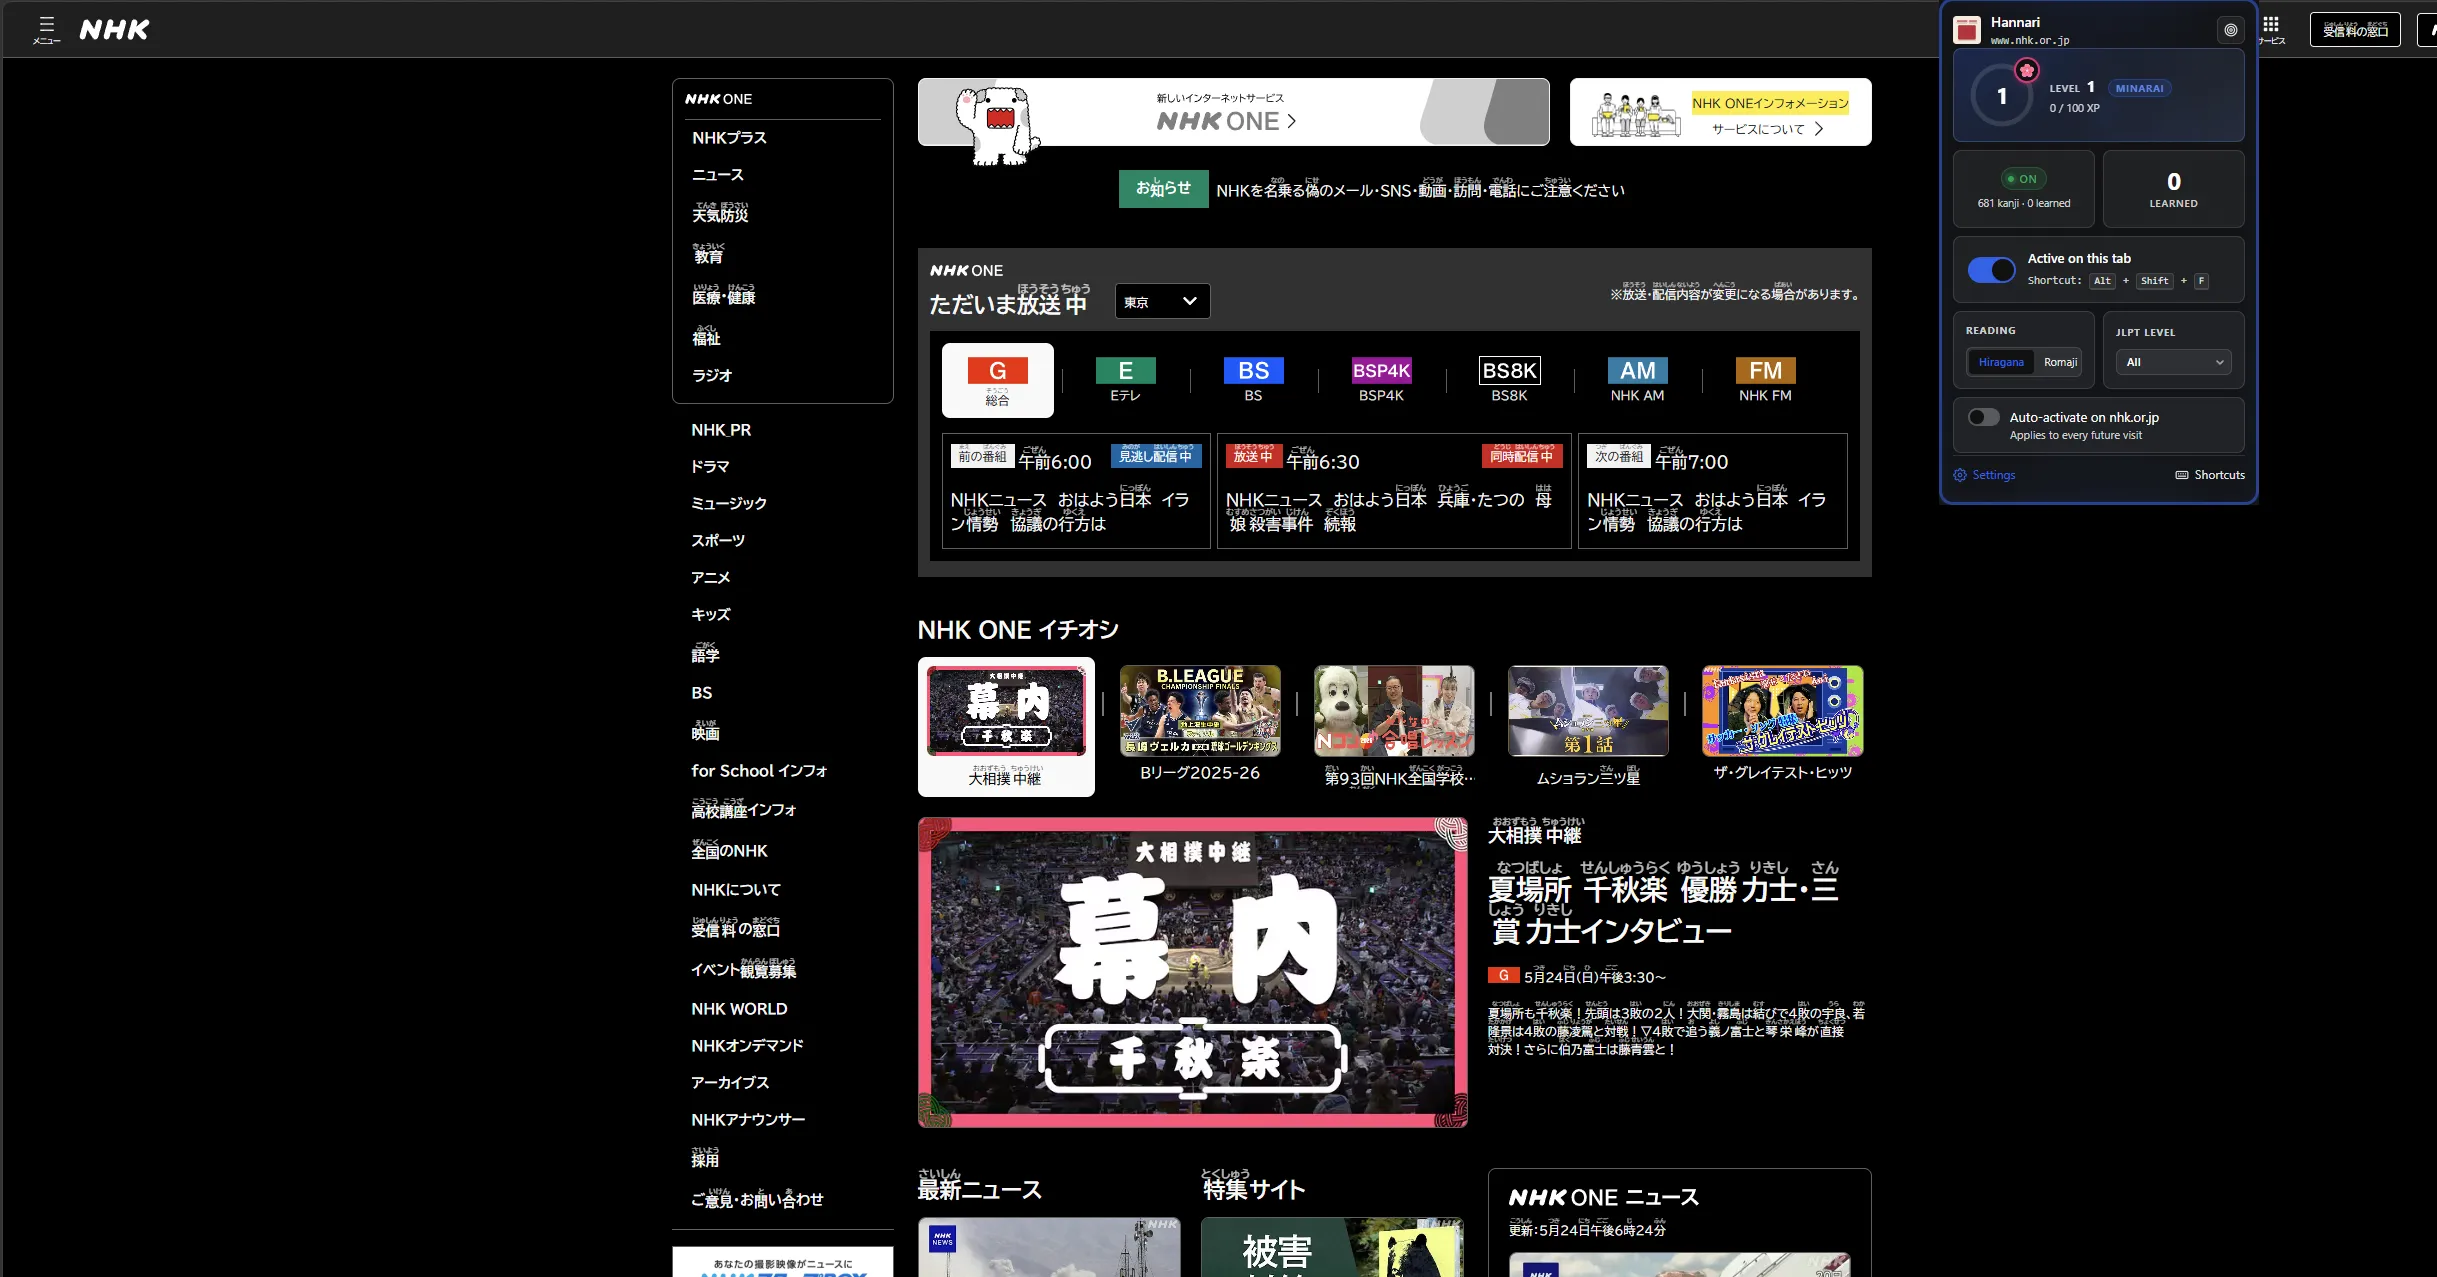Viewport: 2437px width, 1277px height.
Task: Click the NHK ONE logo in sidebar
Action: (718, 99)
